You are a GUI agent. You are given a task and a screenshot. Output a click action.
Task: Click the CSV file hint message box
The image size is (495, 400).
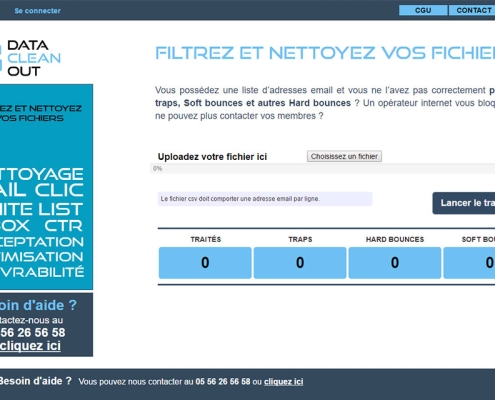pyautogui.click(x=265, y=199)
